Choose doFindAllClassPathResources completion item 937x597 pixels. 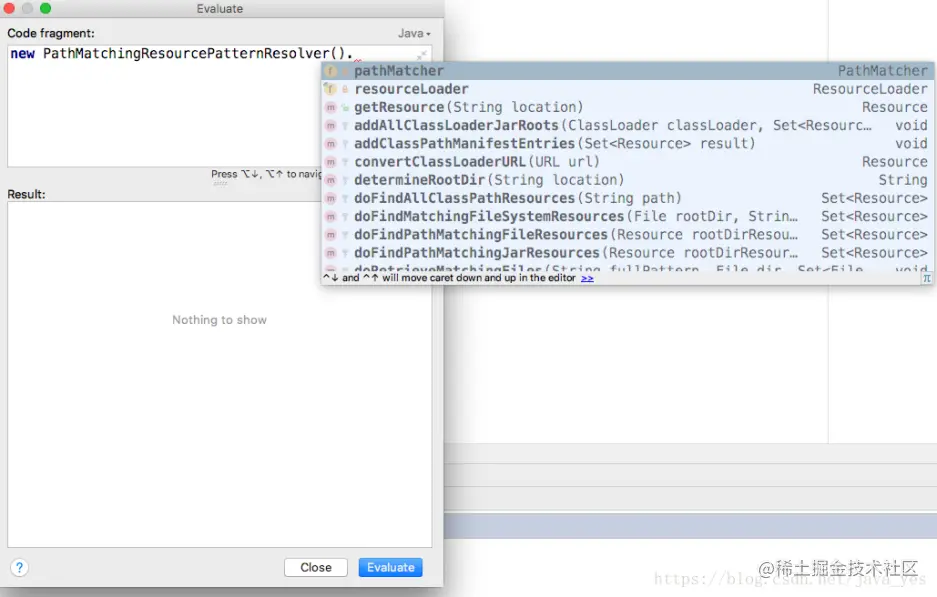pos(627,198)
